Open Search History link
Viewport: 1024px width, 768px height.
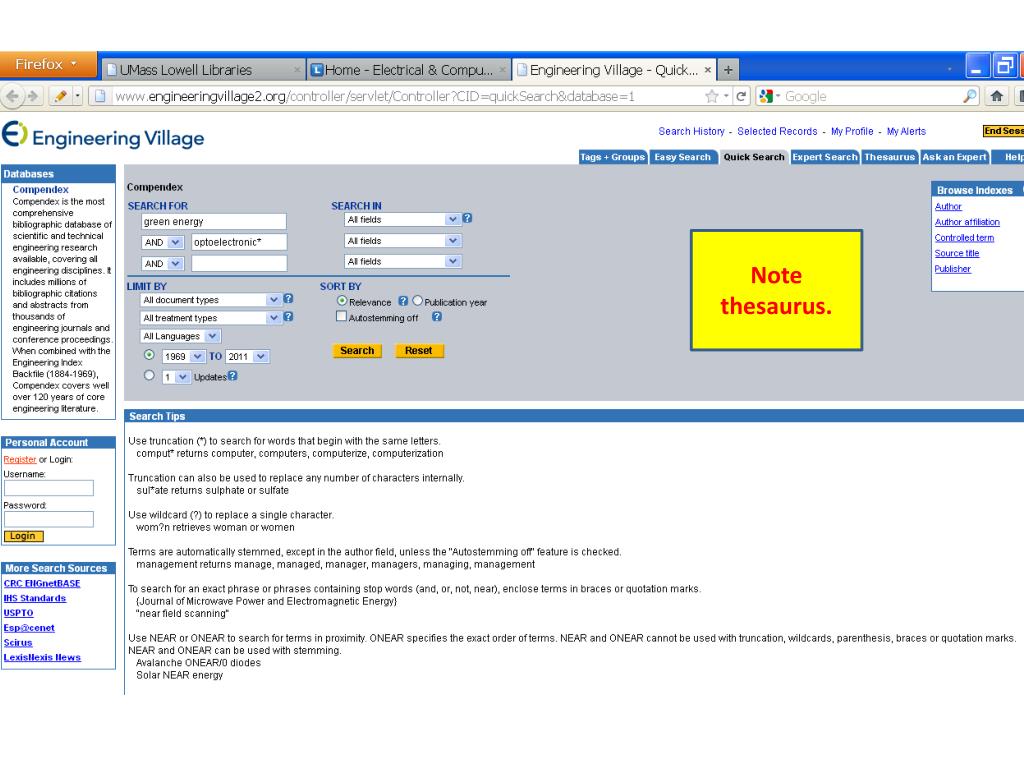691,131
